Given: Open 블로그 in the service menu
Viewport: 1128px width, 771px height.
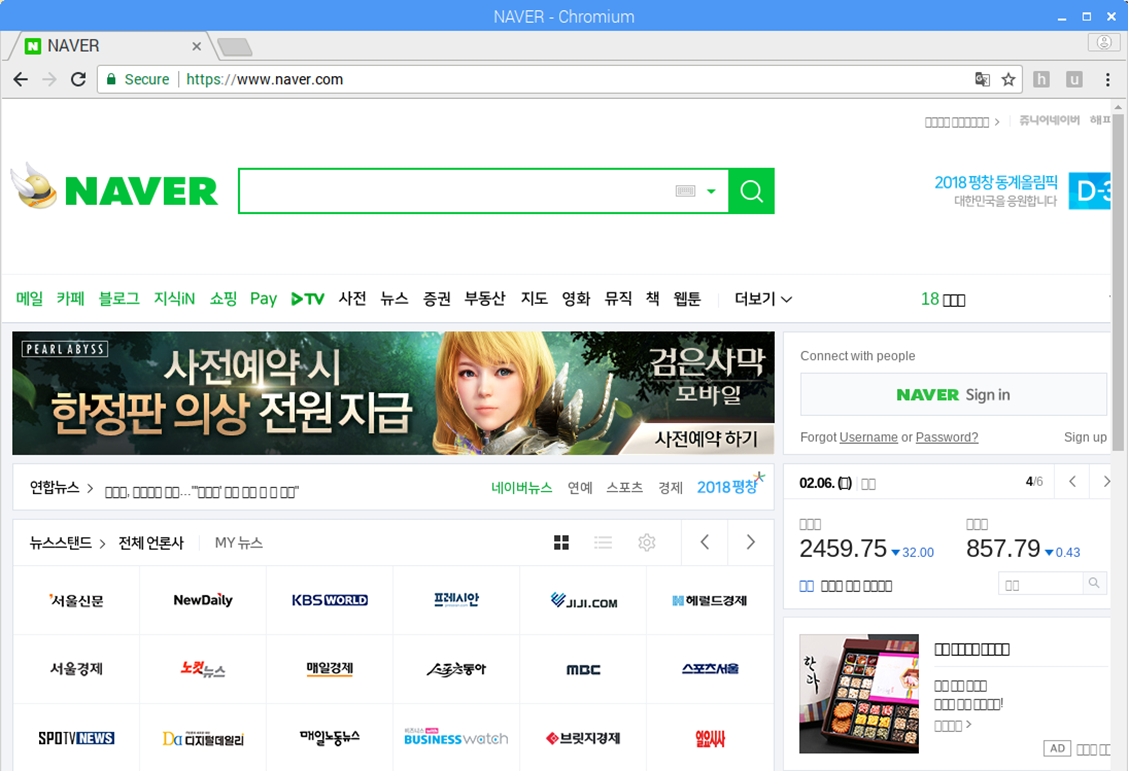Looking at the screenshot, I should [119, 298].
